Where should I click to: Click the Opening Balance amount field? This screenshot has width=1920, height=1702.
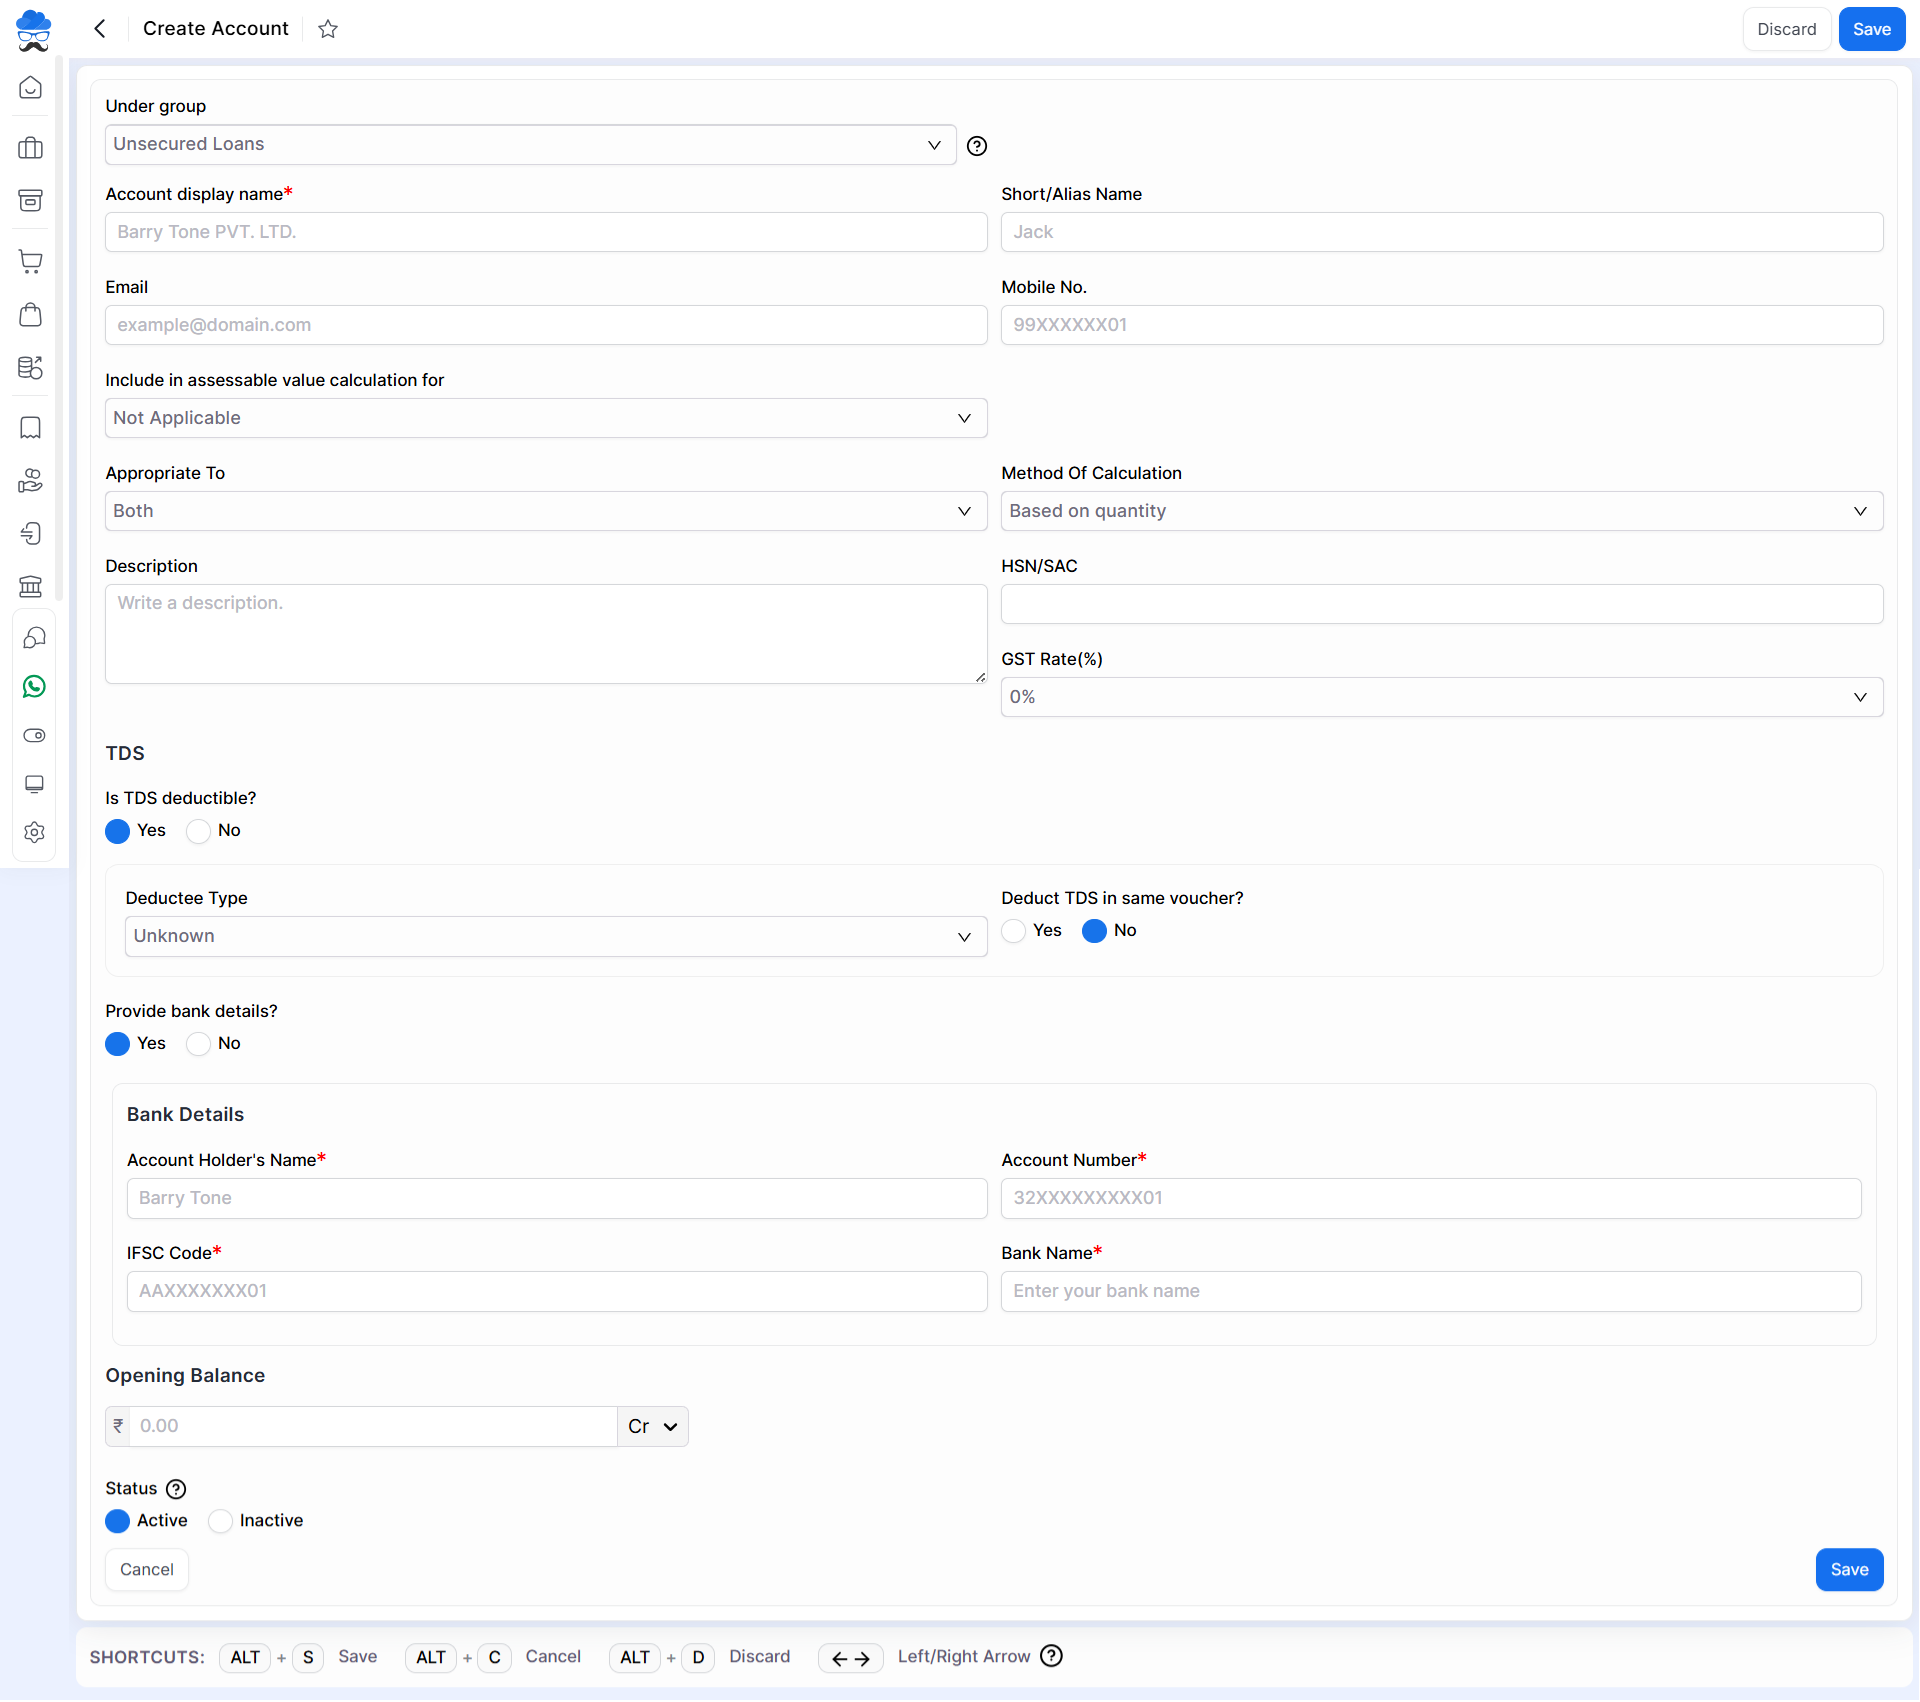click(x=374, y=1426)
